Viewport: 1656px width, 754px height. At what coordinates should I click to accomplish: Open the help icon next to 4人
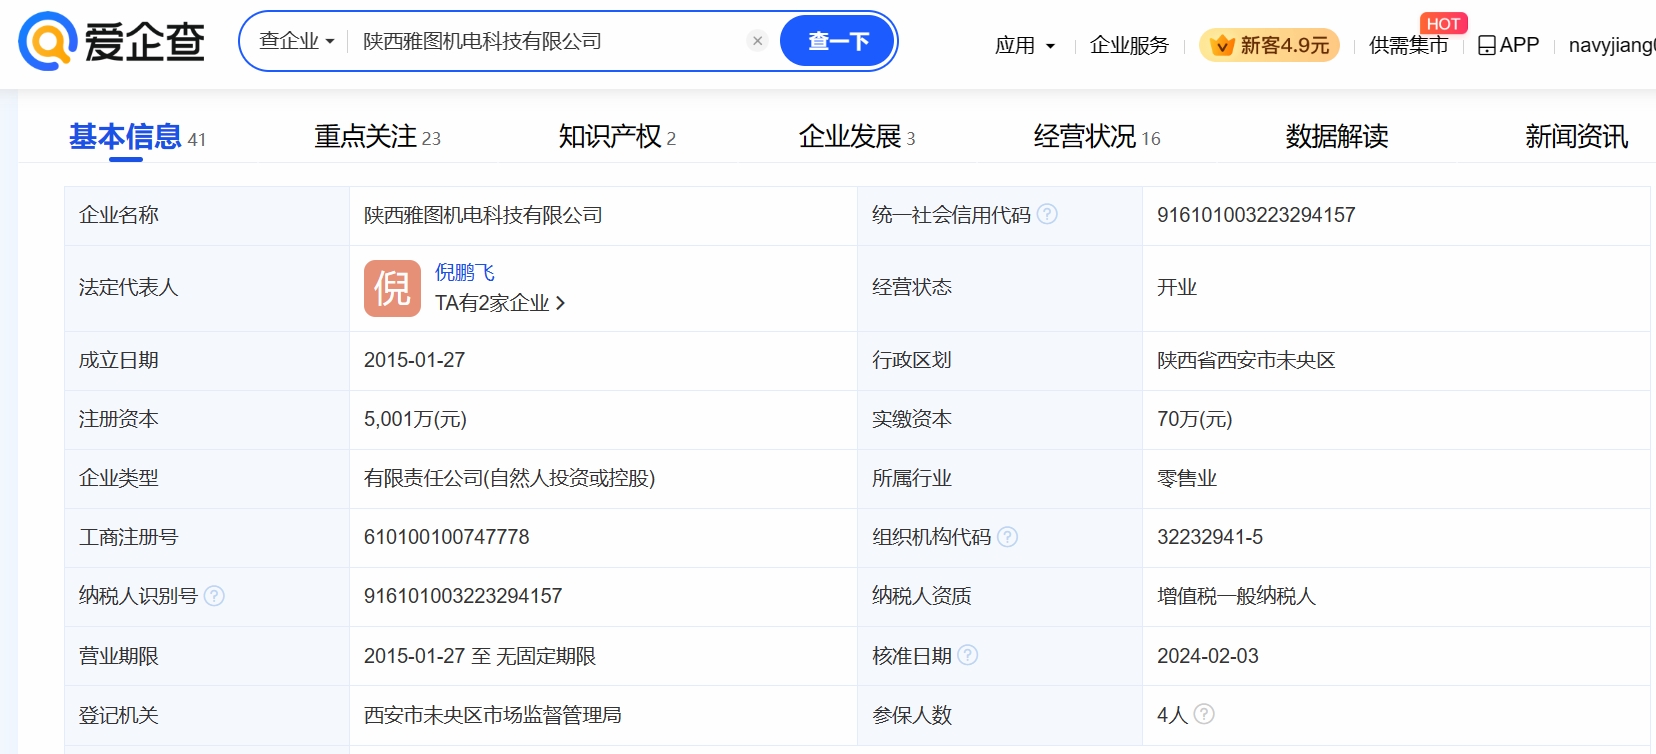pyautogui.click(x=1204, y=714)
